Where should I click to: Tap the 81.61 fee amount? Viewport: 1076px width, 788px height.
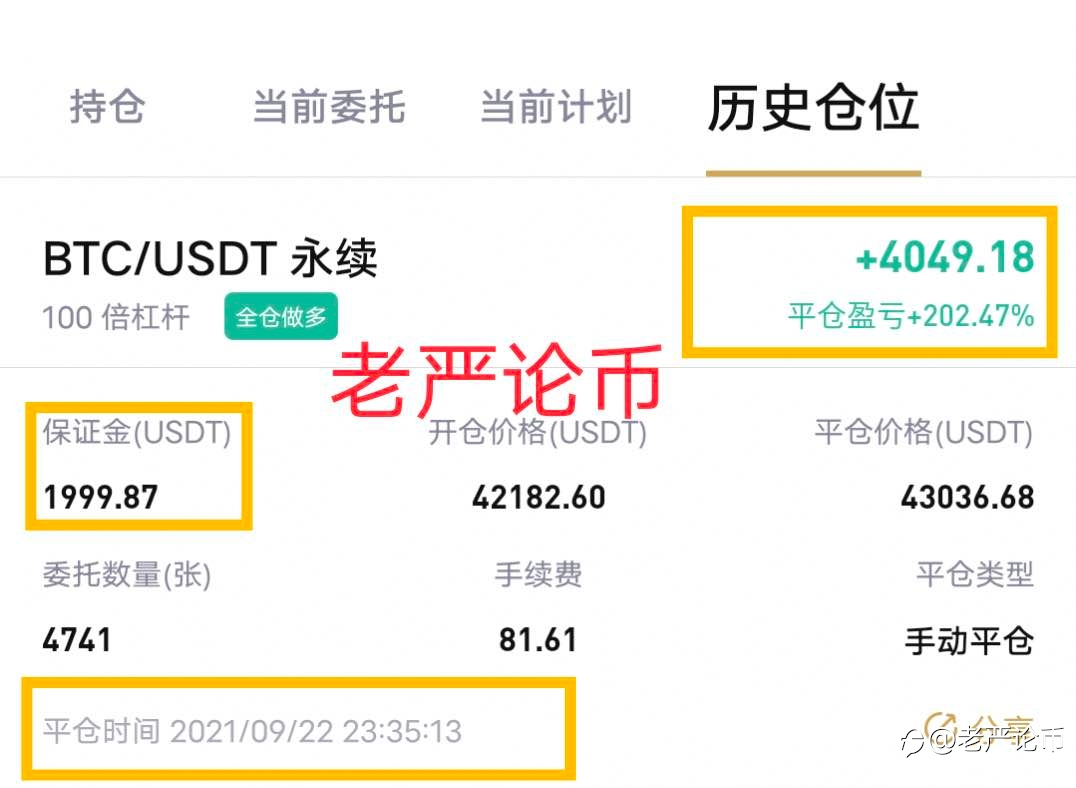click(537, 640)
